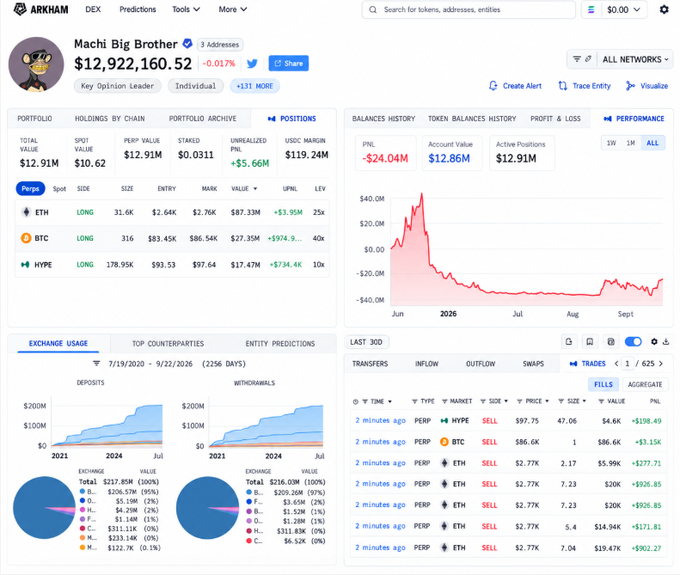Open the Predictions menu item

(137, 9)
